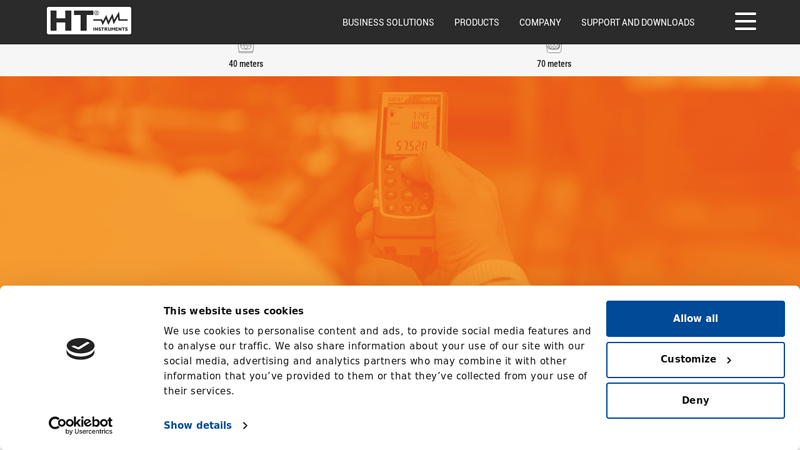Screen dimensions: 800x450
Task: Open the hamburger menu icon
Action: pos(745,21)
